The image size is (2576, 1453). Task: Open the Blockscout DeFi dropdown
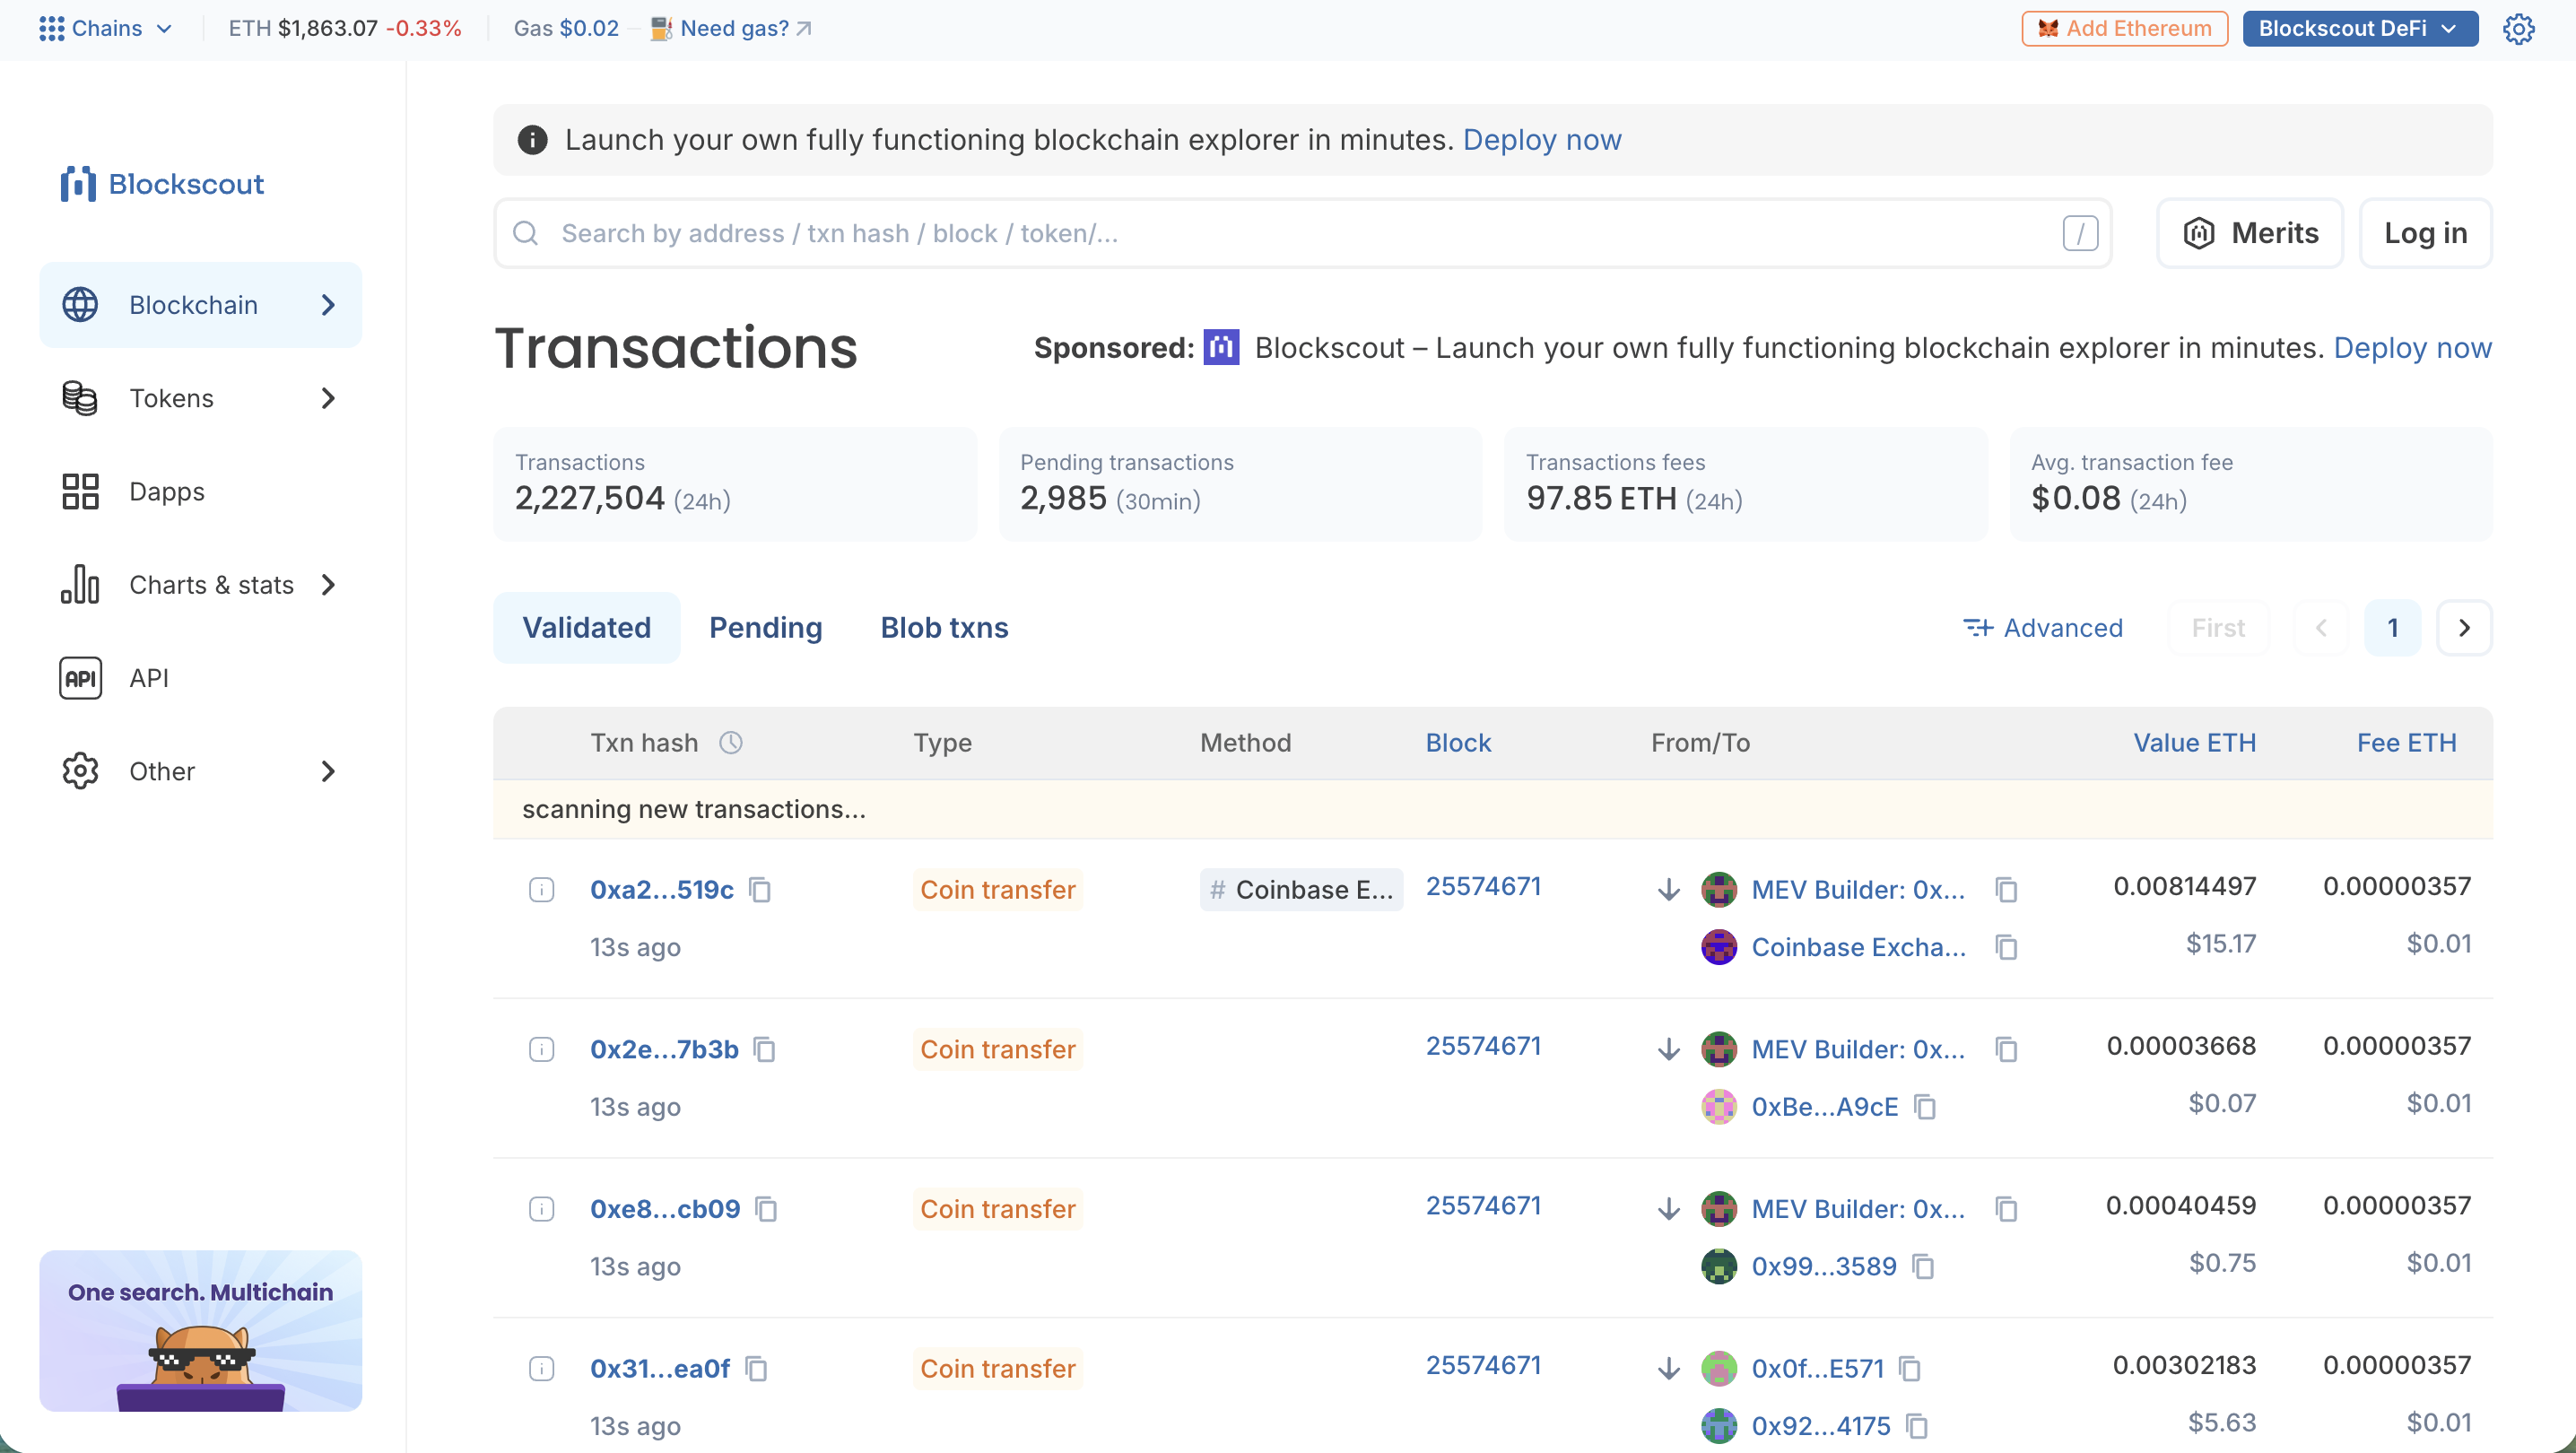2360,28
